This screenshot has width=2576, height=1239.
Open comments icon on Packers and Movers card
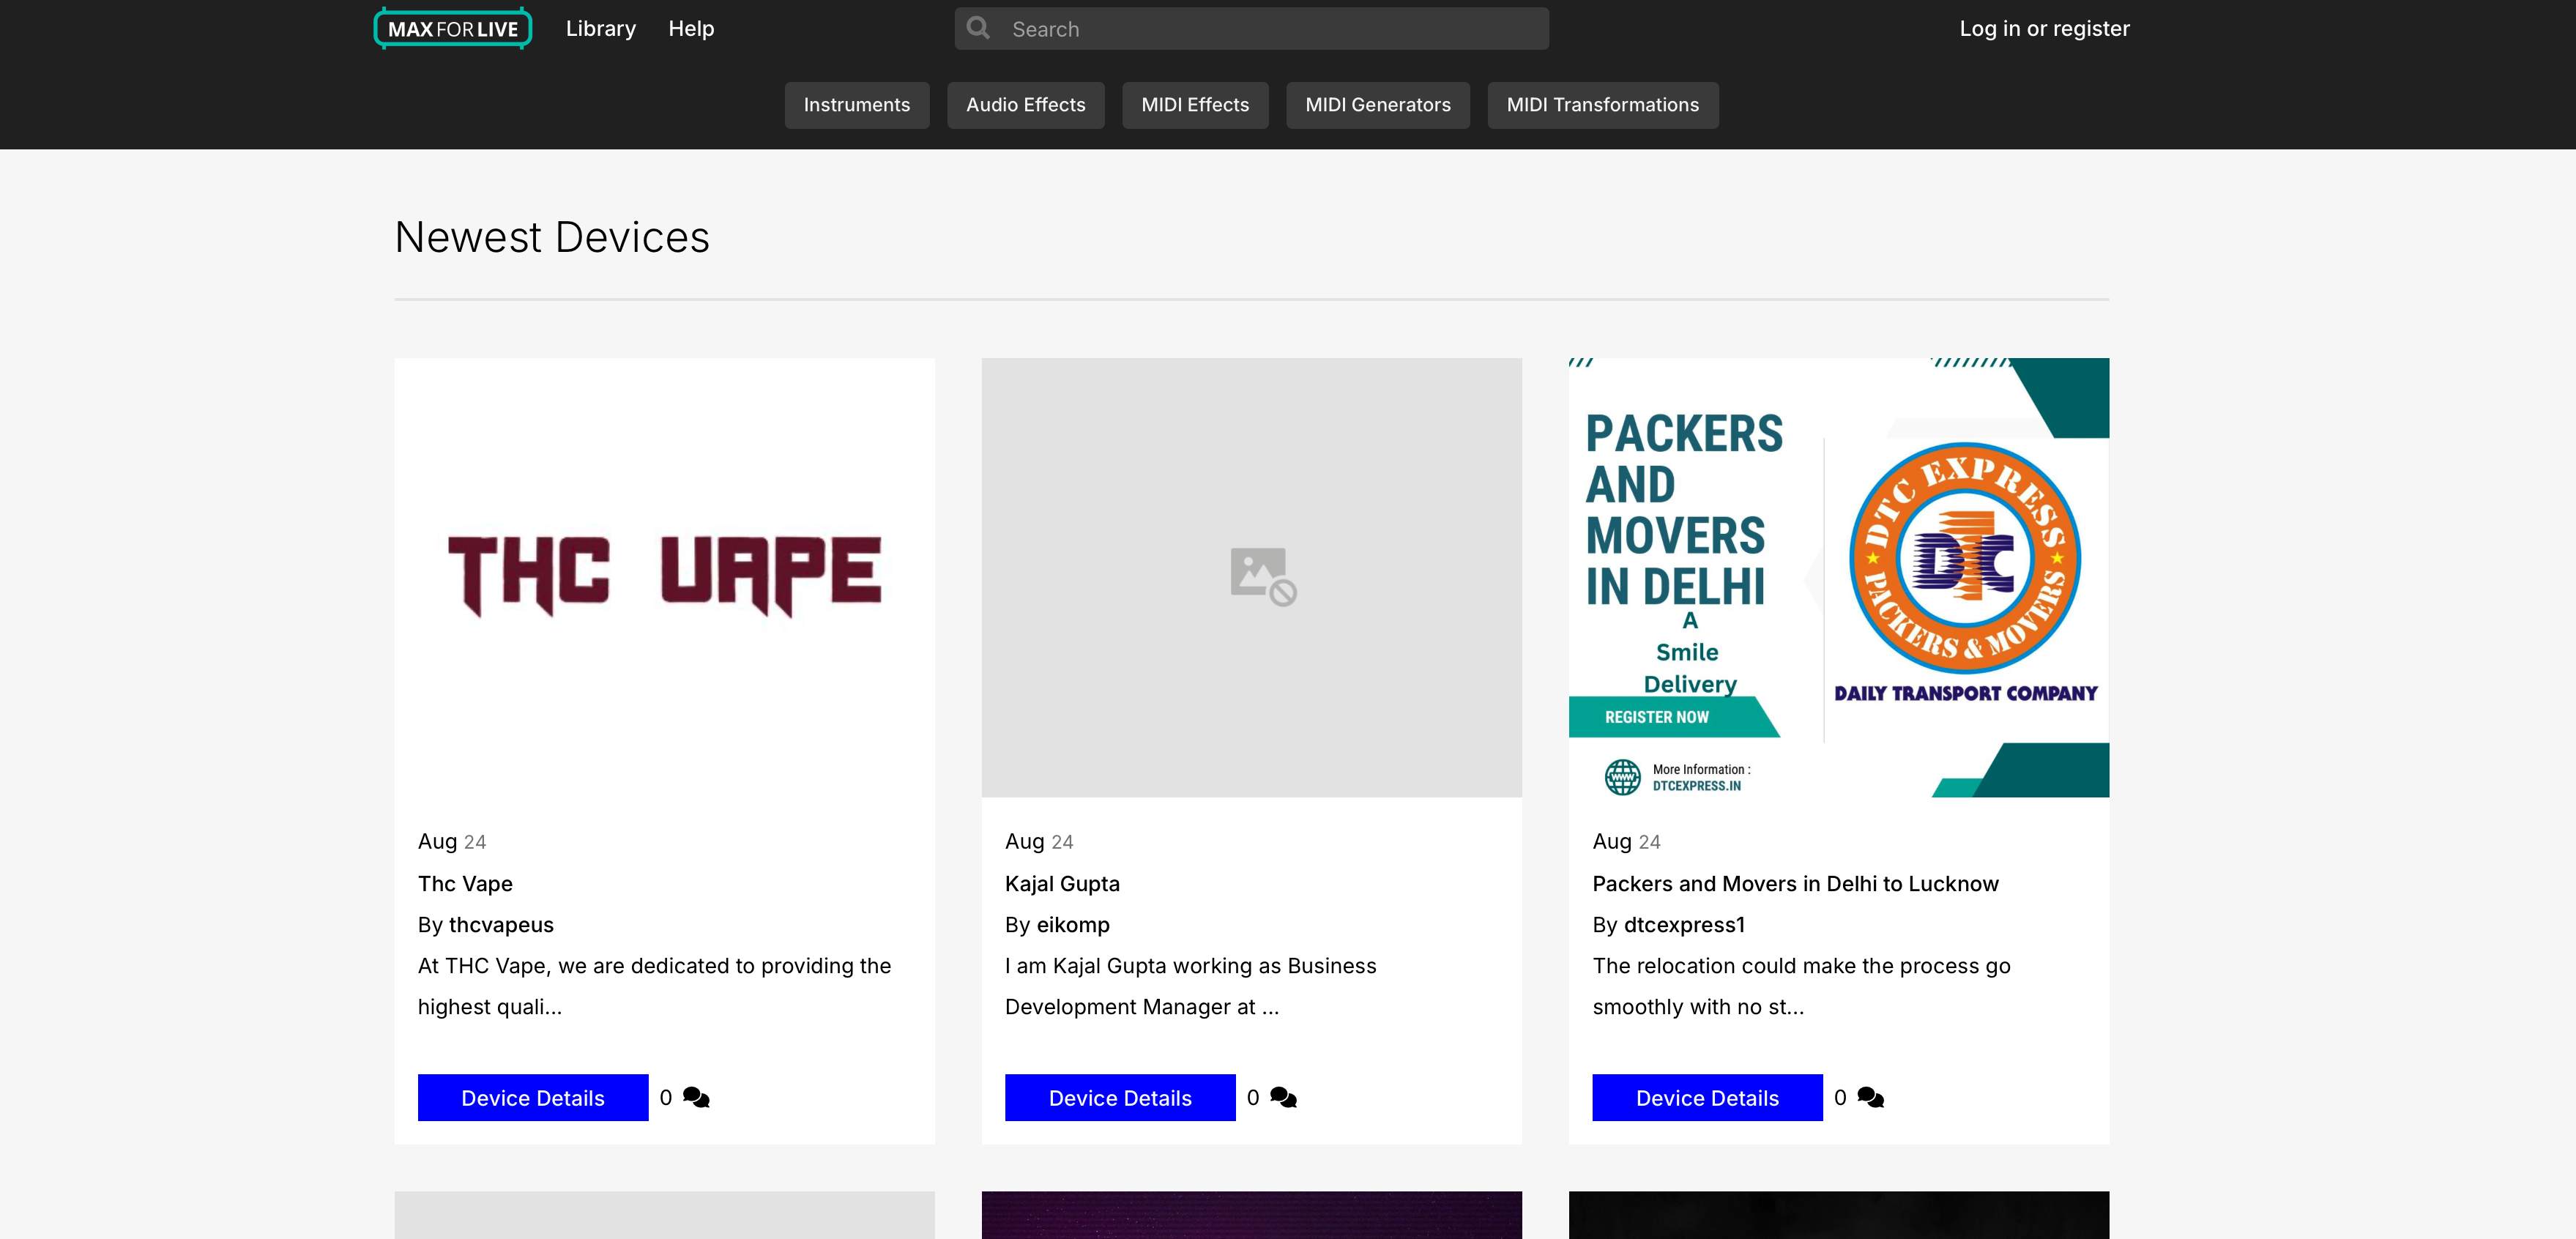1870,1097
